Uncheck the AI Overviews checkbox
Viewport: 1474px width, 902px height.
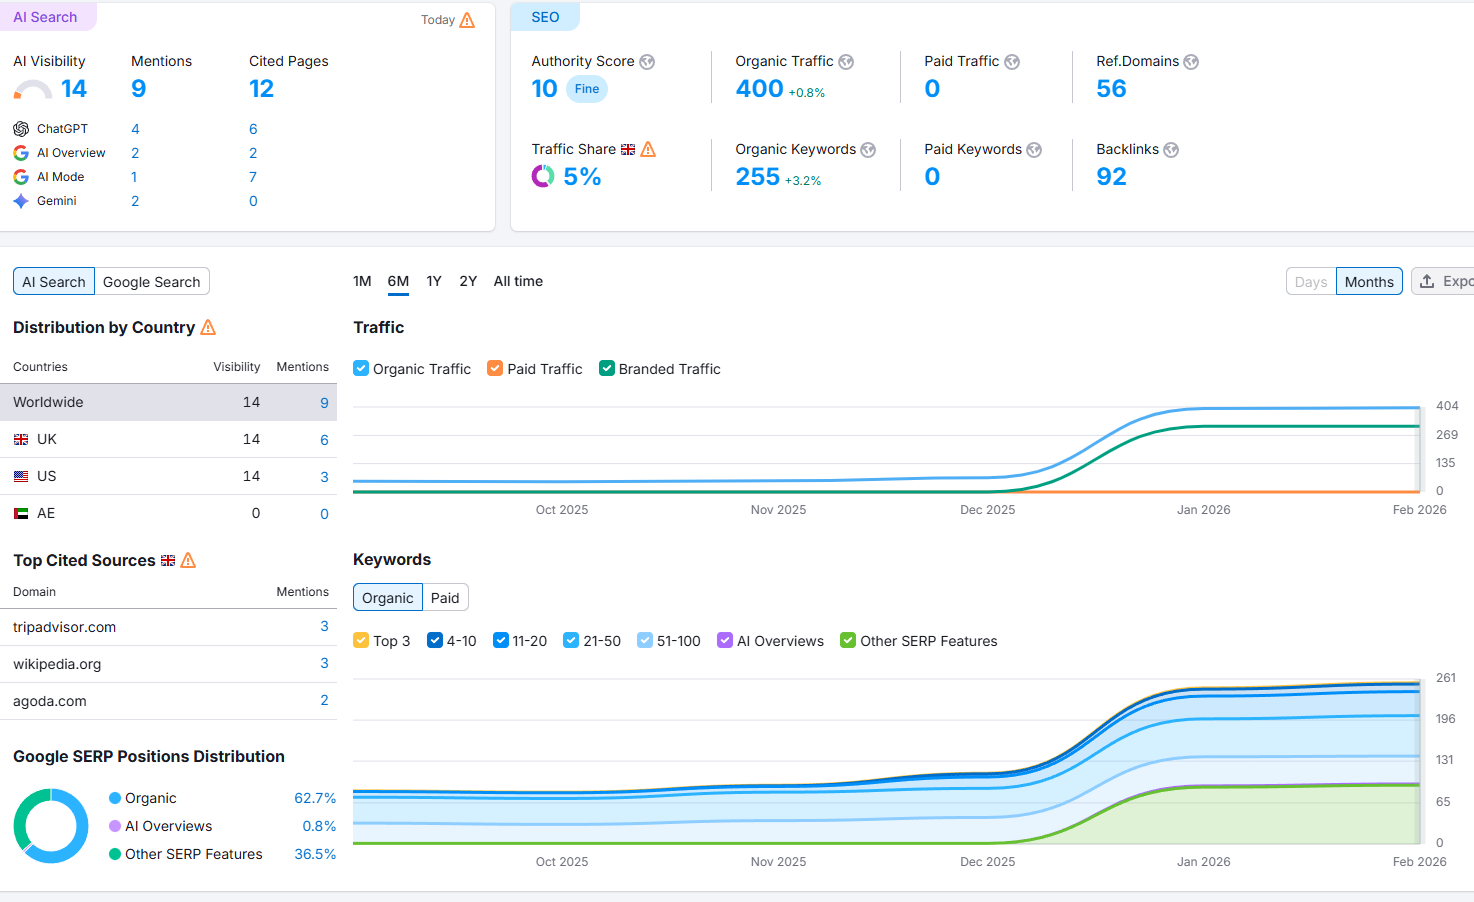(x=724, y=640)
